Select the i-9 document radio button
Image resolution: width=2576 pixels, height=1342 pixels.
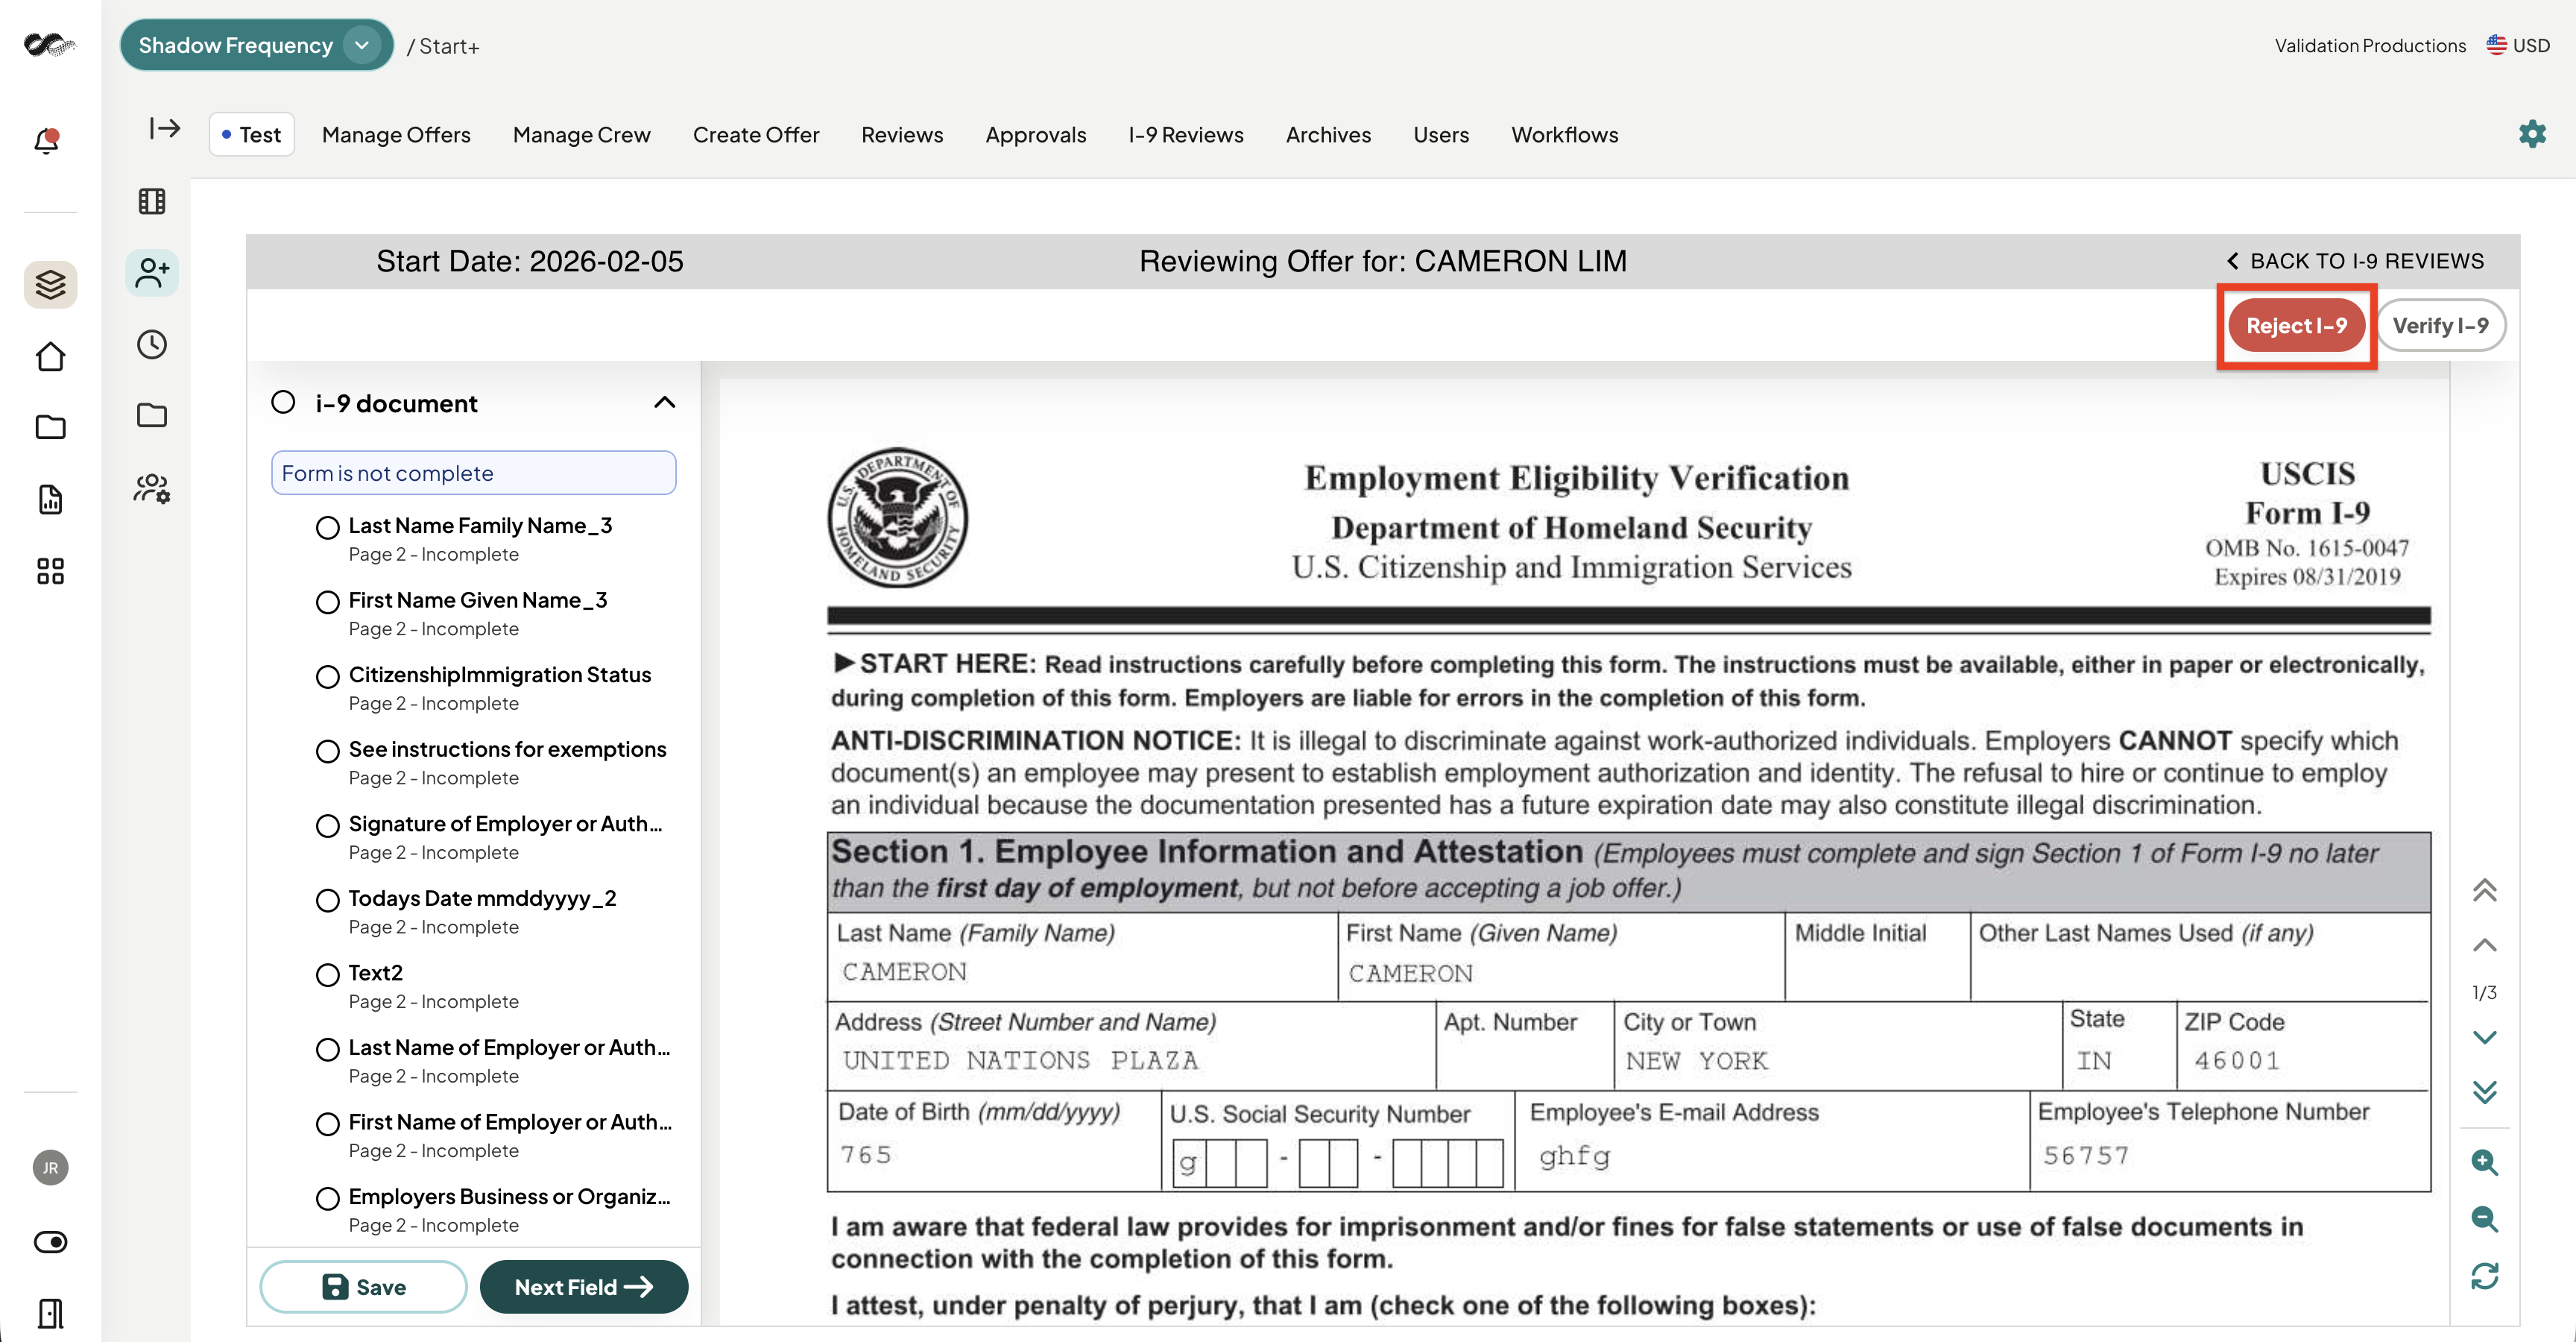point(283,402)
